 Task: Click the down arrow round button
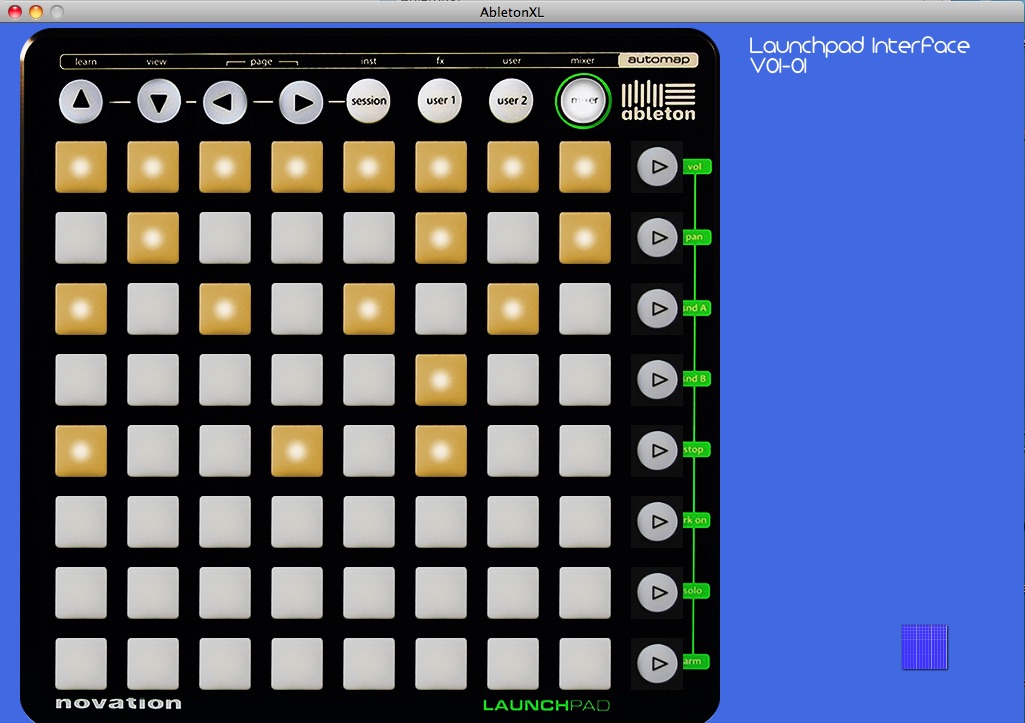pos(159,101)
